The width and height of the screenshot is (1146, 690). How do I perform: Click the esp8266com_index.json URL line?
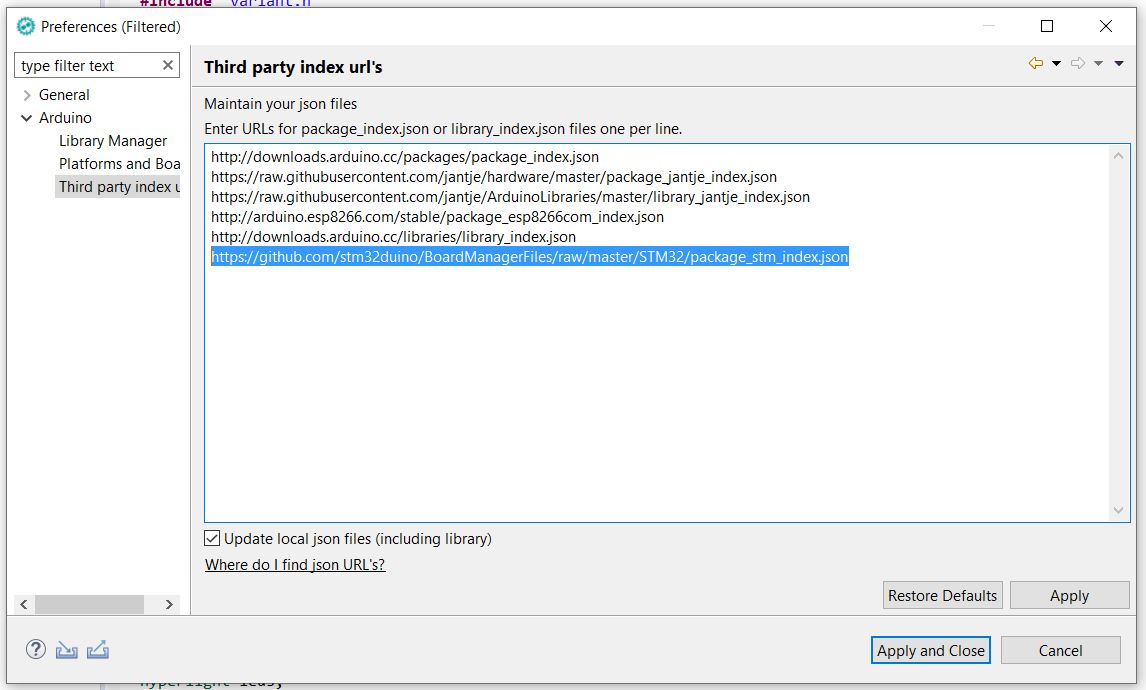pyautogui.click(x=438, y=217)
